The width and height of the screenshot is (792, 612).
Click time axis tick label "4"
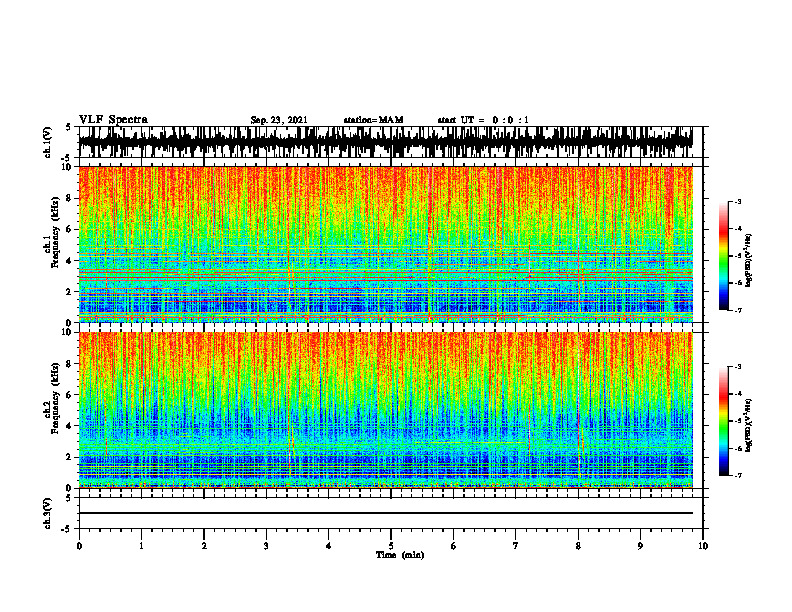coord(329,546)
